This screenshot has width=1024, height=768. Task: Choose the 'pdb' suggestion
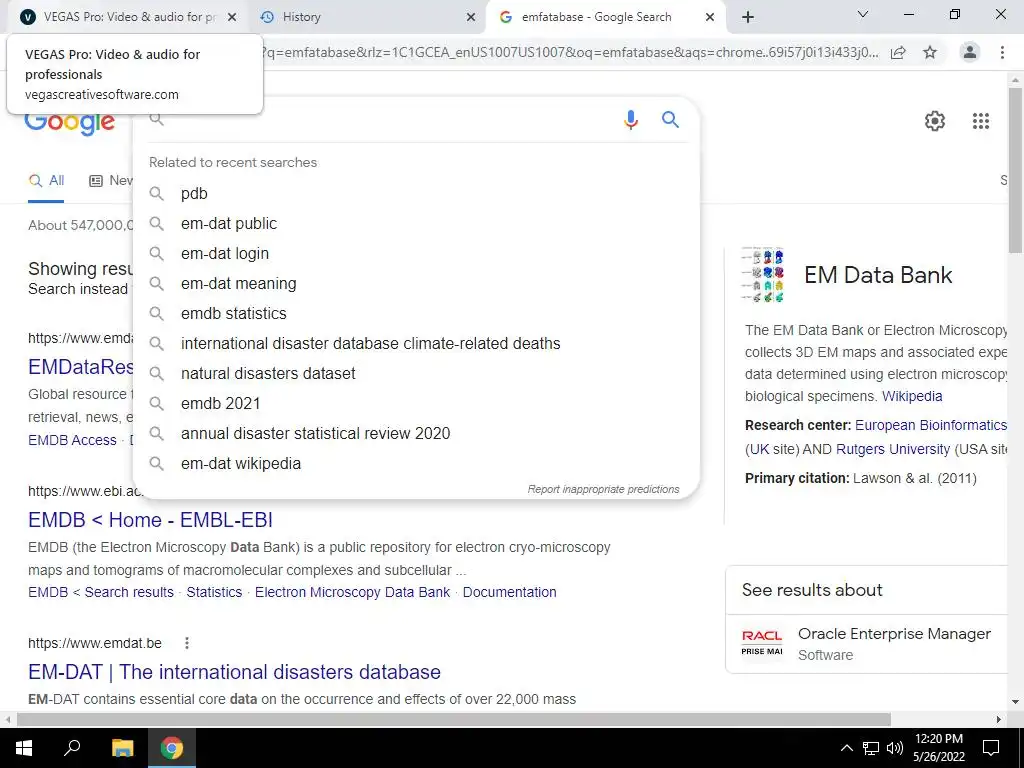[x=416, y=193]
